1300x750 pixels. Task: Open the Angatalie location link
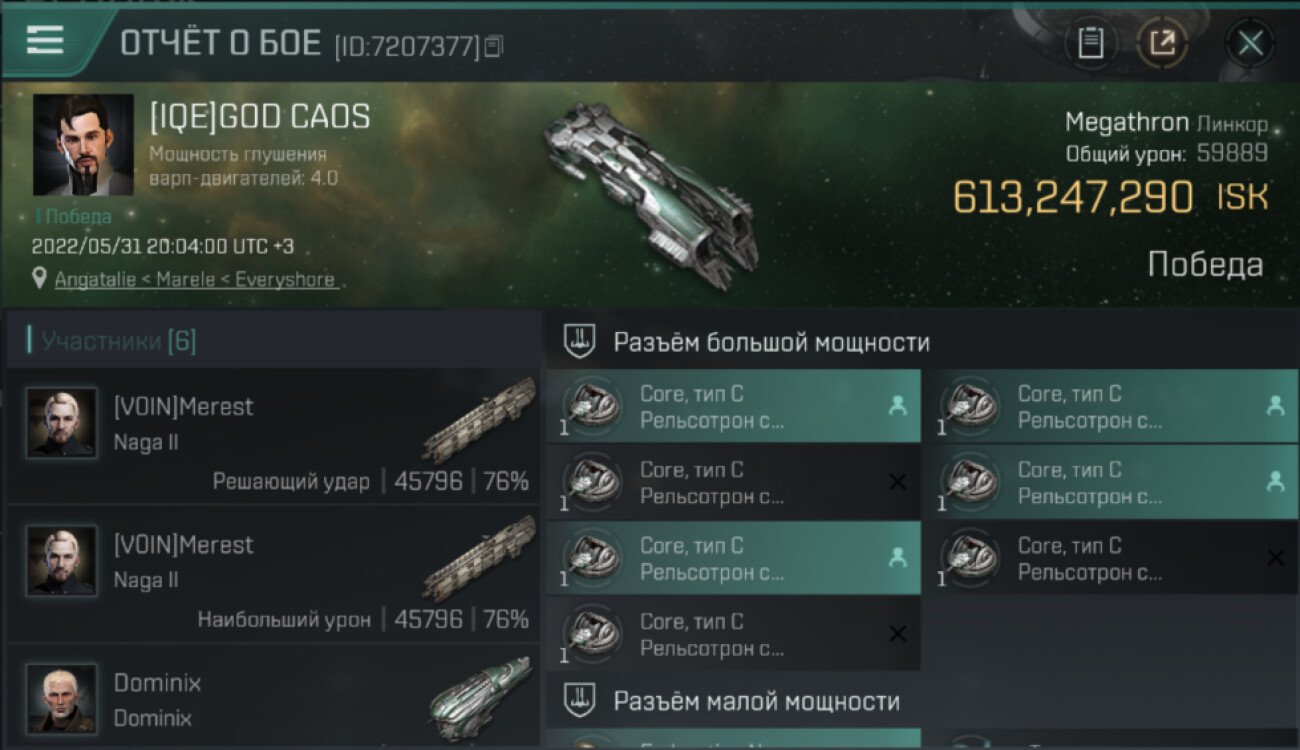point(194,279)
